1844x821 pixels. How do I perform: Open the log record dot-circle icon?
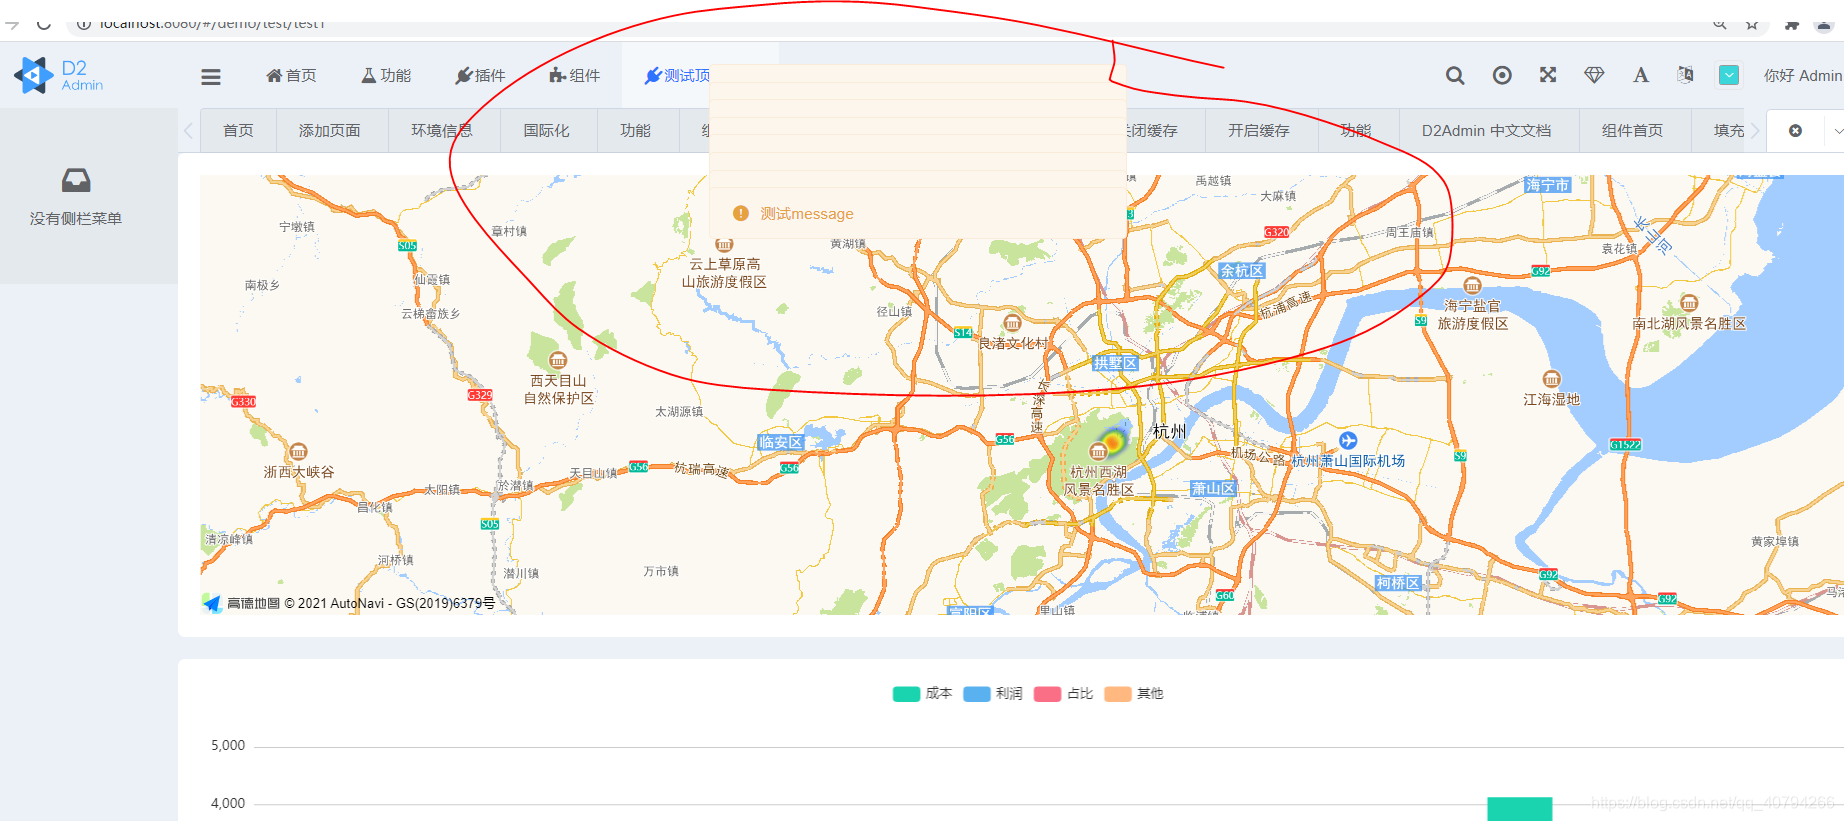(1502, 75)
